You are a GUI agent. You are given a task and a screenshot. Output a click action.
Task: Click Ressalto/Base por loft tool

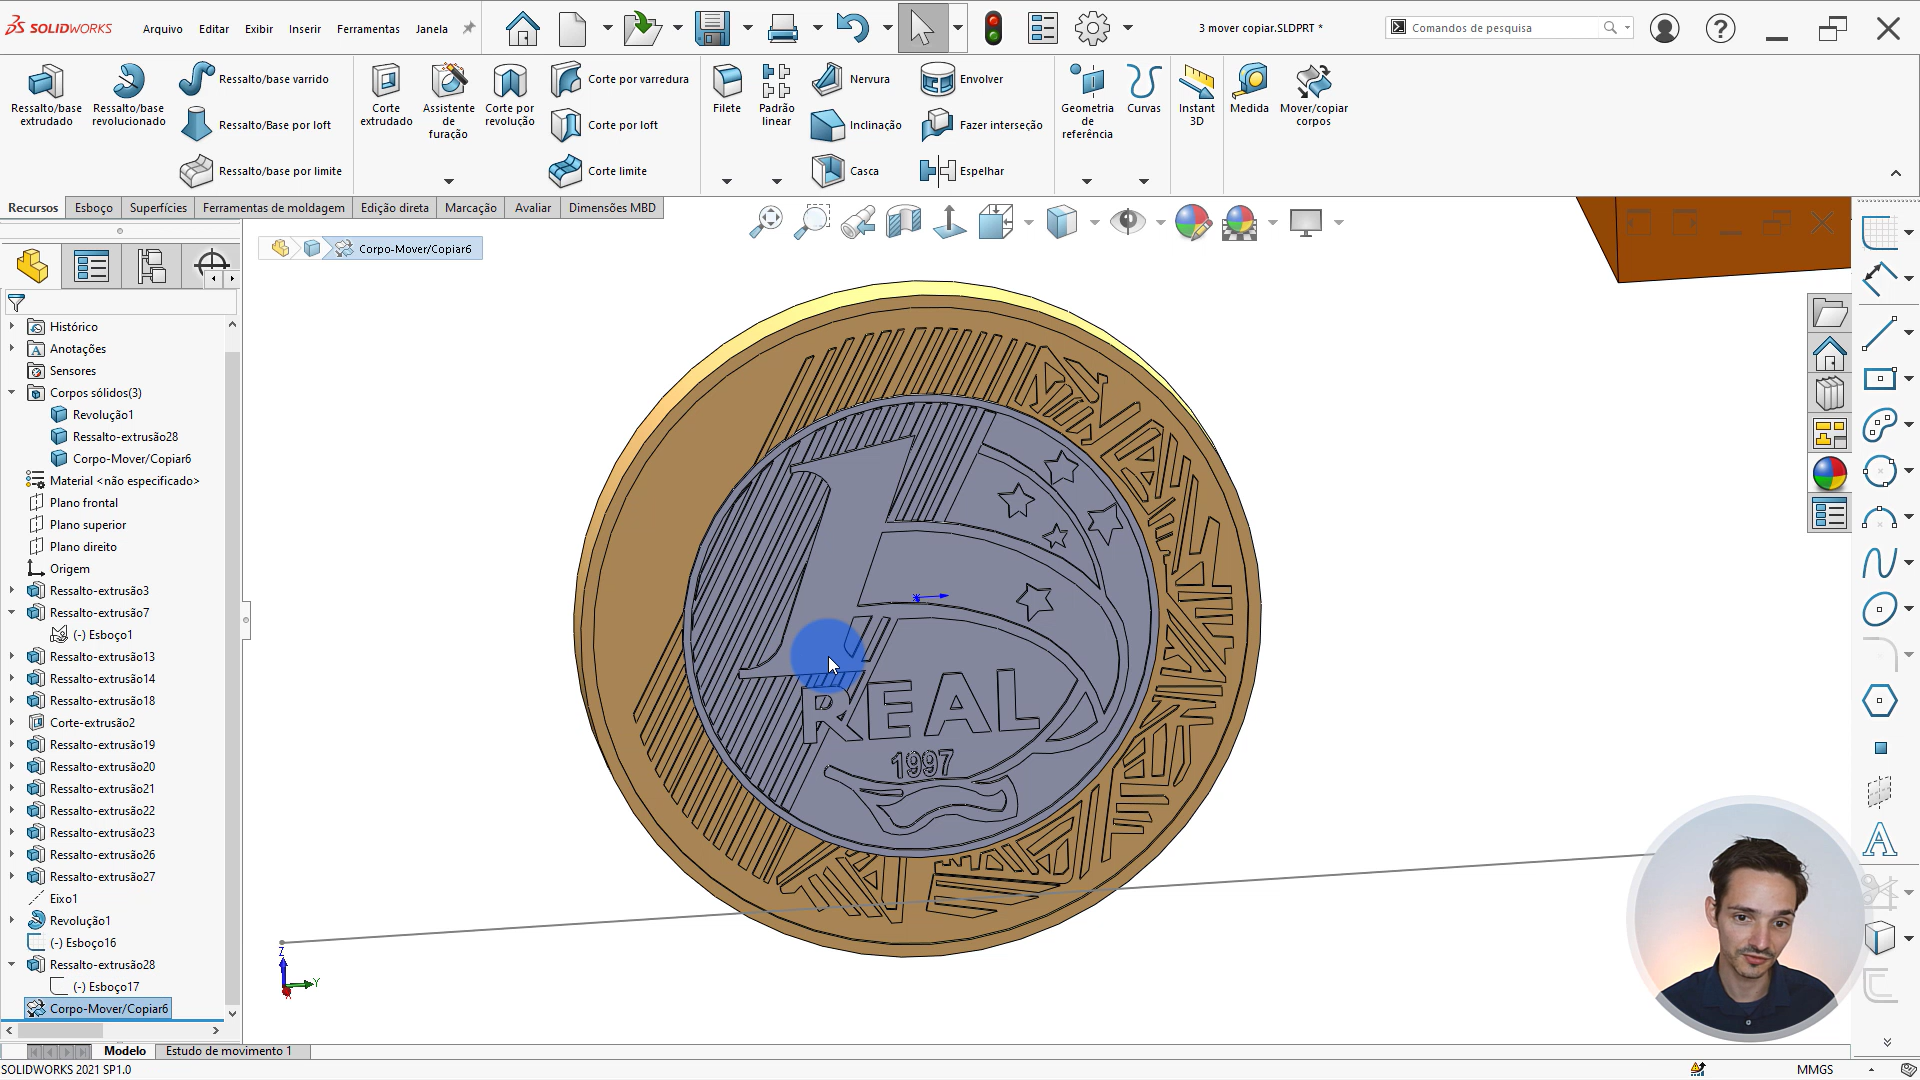pos(256,125)
